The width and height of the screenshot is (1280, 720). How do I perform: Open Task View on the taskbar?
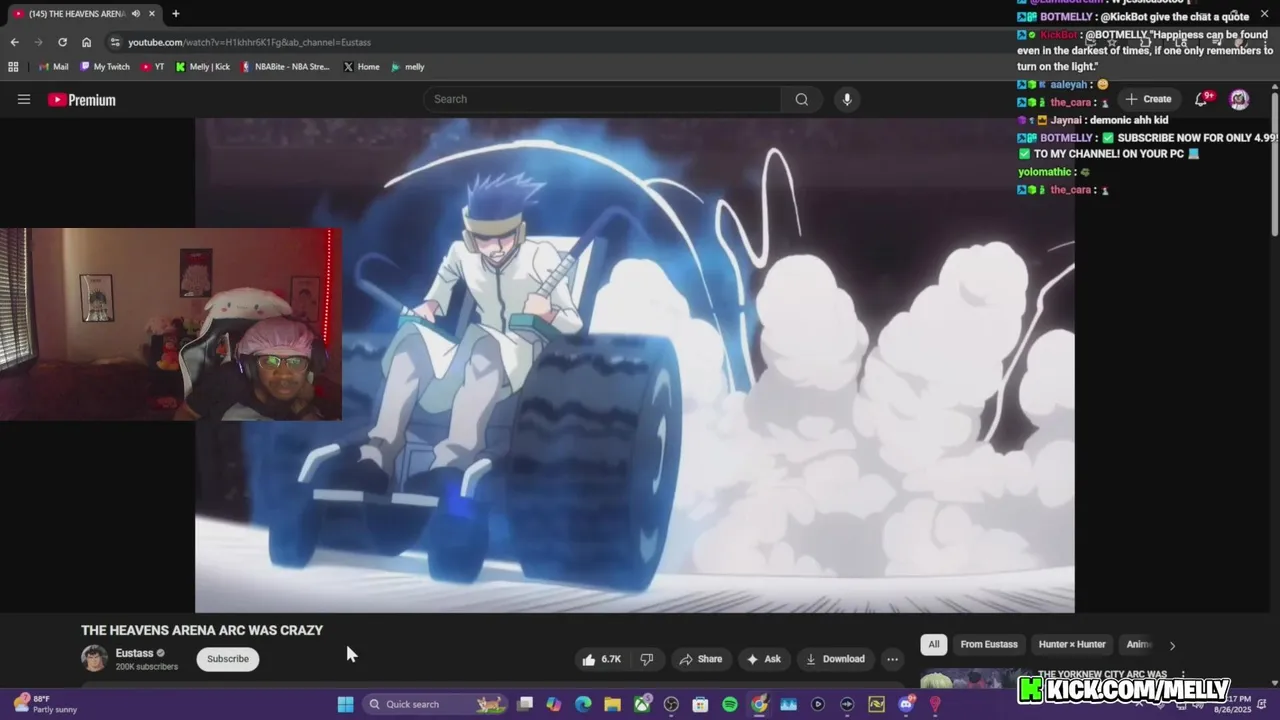coord(525,704)
